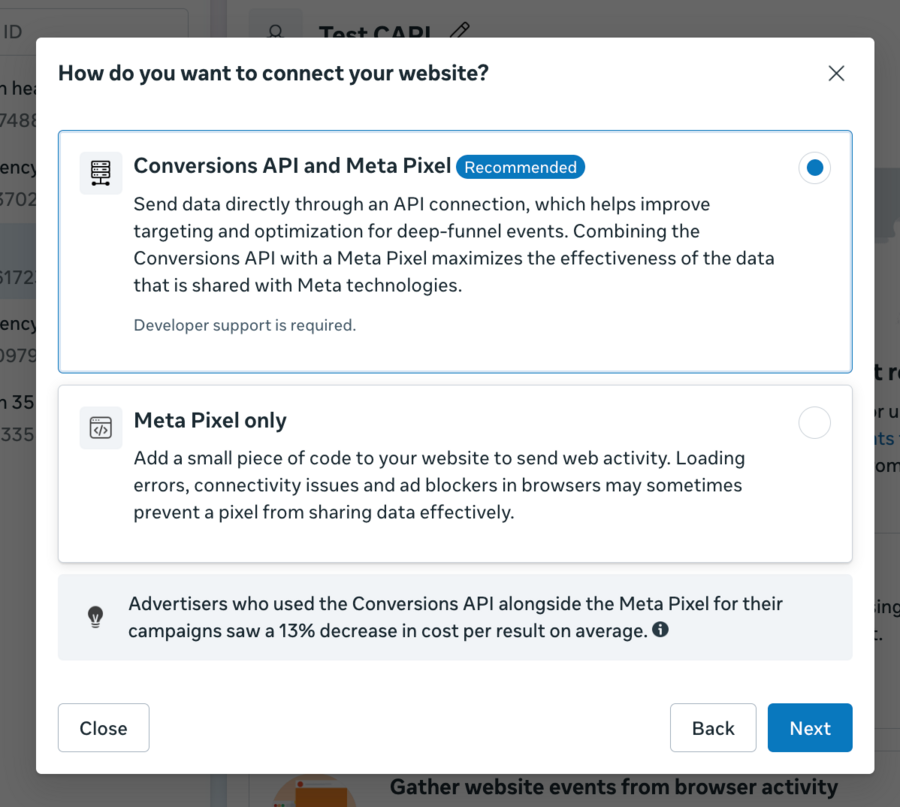Click the pencil edit icon beside Test CAPI
This screenshot has height=807, width=900.
pos(459,30)
